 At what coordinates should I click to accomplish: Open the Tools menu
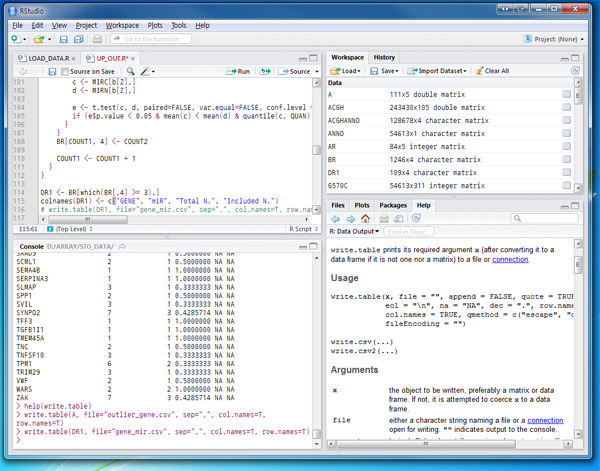click(x=179, y=25)
